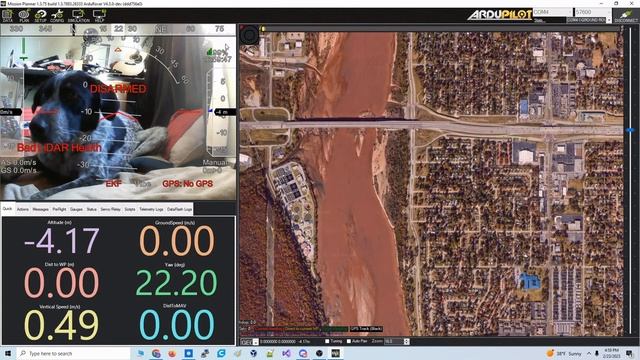
Task: Open the HELP screen
Action: pyautogui.click(x=99, y=16)
